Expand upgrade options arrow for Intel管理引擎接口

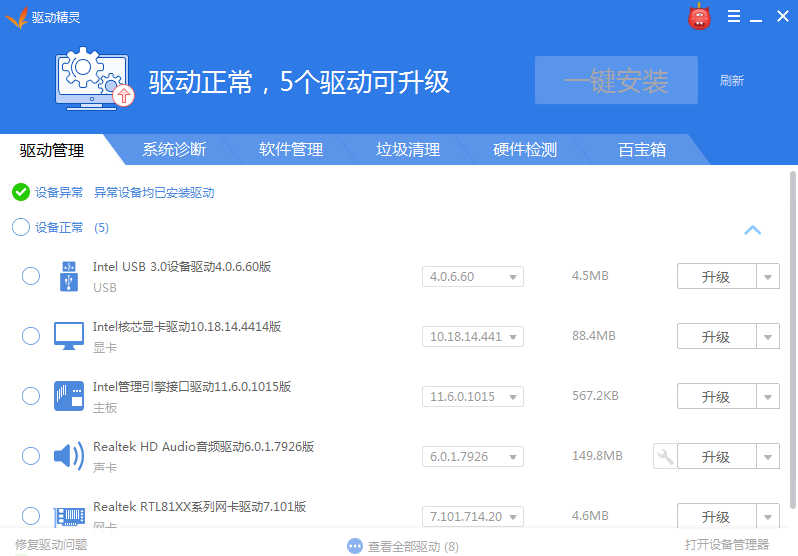(x=768, y=397)
